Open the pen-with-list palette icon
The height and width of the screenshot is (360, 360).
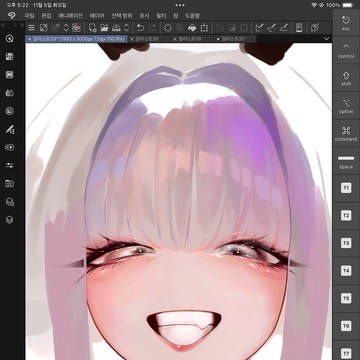[10, 129]
